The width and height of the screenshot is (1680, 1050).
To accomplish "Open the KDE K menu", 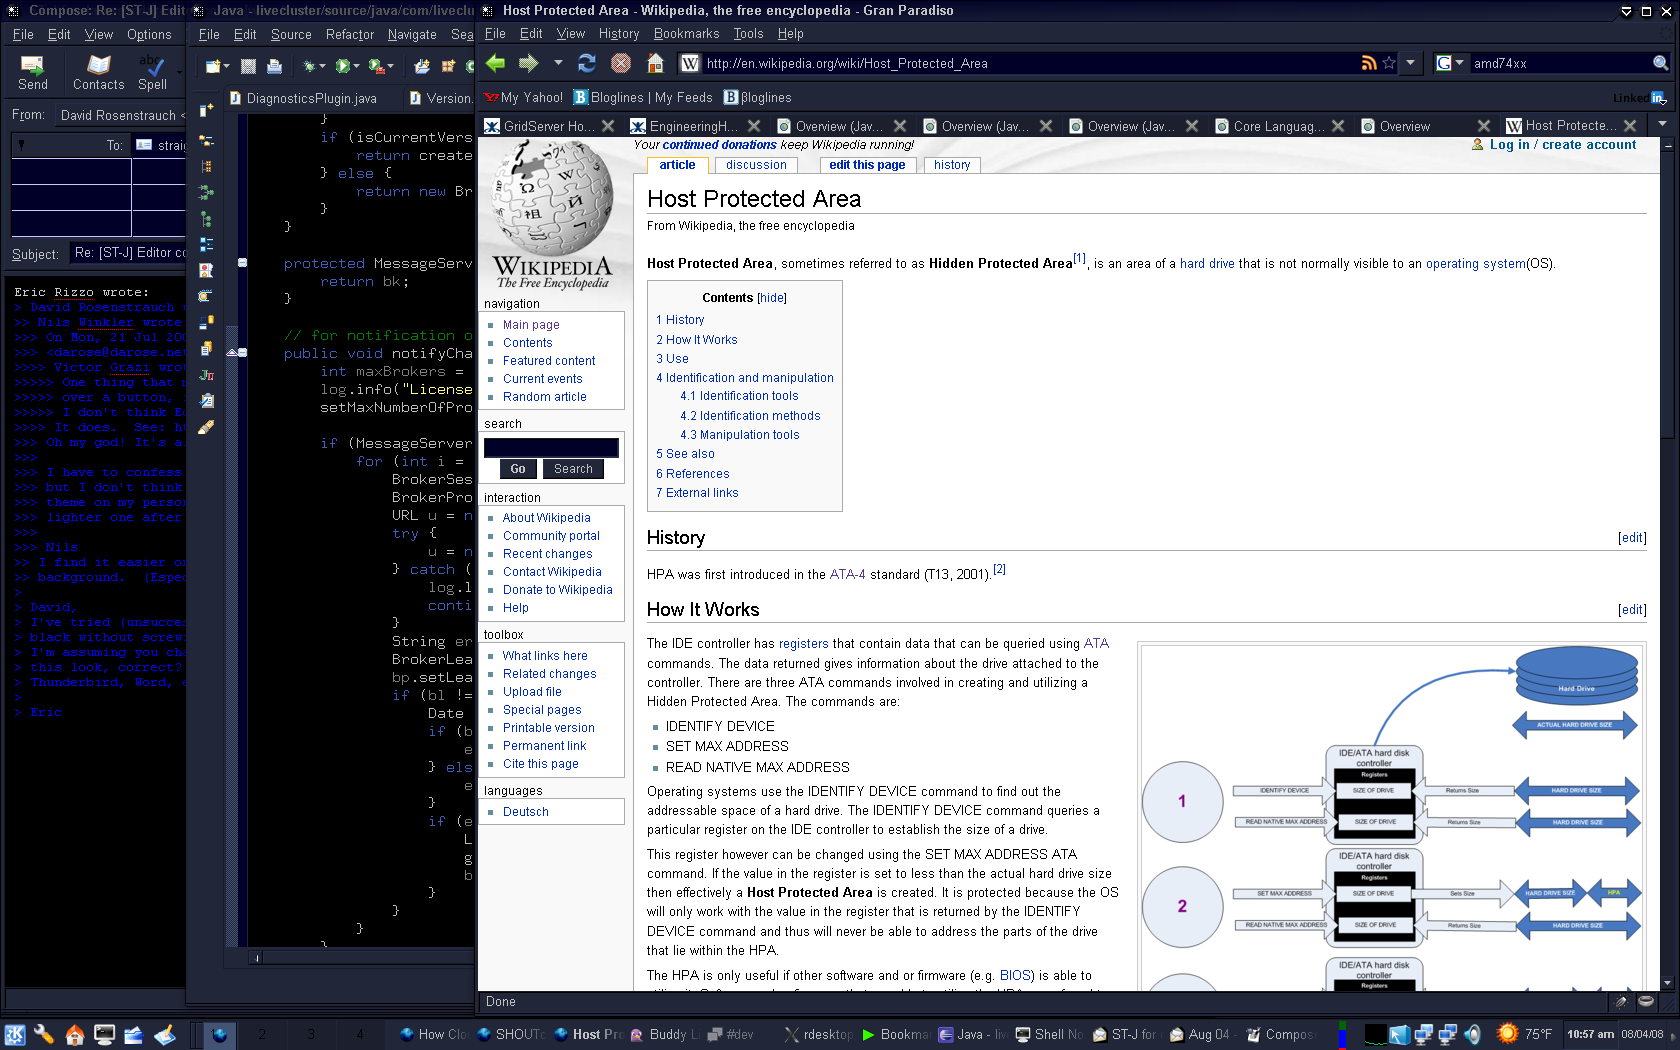I will [14, 1035].
